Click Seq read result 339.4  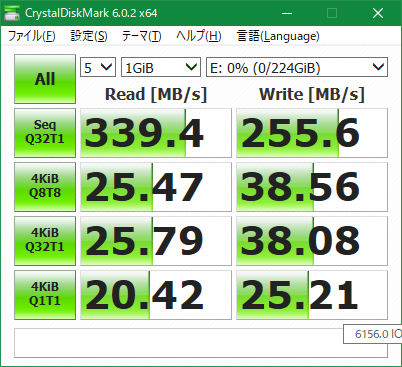(156, 133)
